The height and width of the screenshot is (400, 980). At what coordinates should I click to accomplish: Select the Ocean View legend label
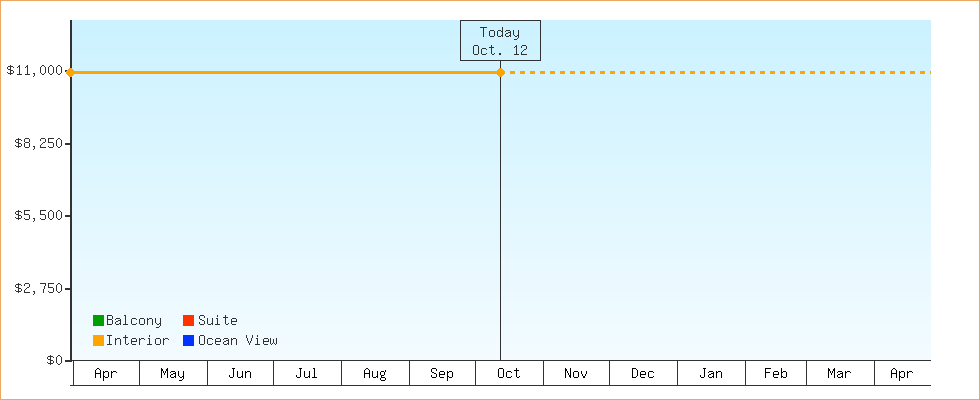pyautogui.click(x=237, y=341)
